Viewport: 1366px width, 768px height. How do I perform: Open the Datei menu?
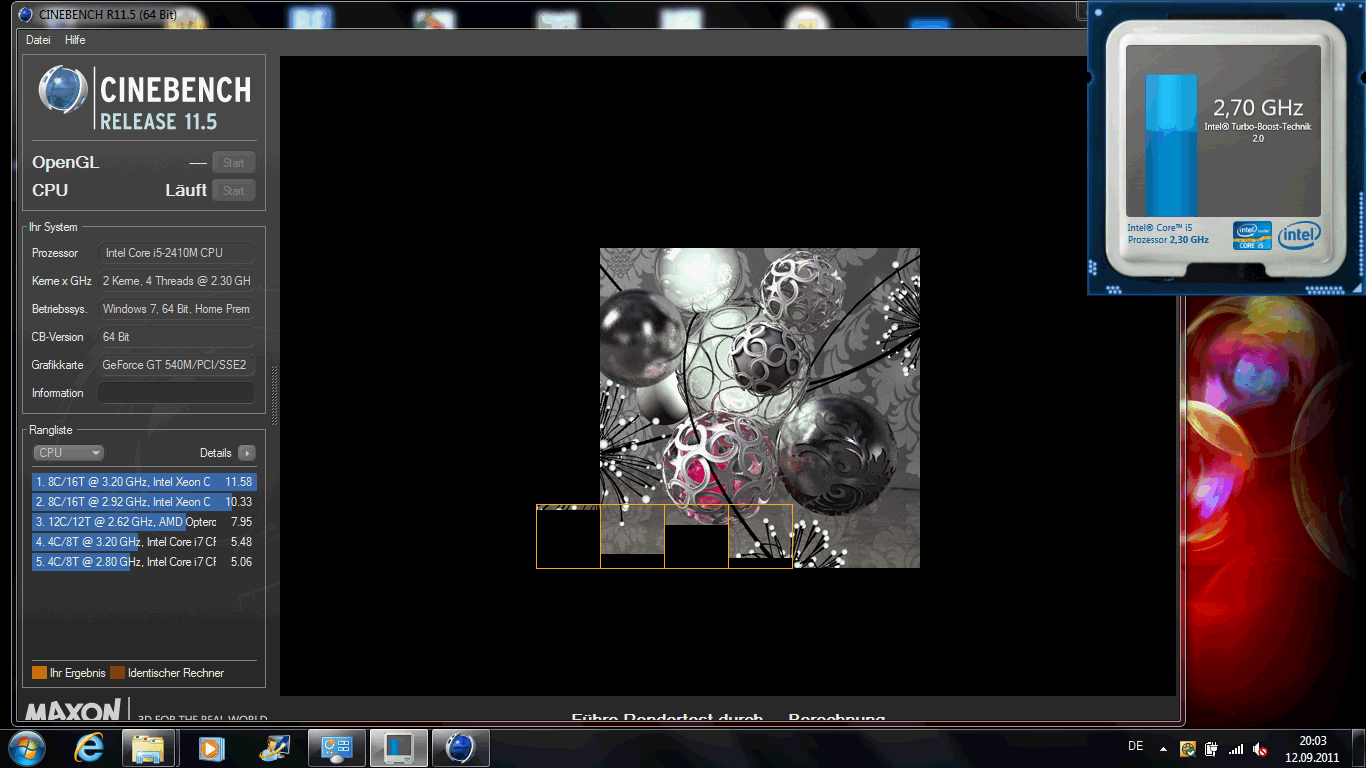[x=38, y=40]
